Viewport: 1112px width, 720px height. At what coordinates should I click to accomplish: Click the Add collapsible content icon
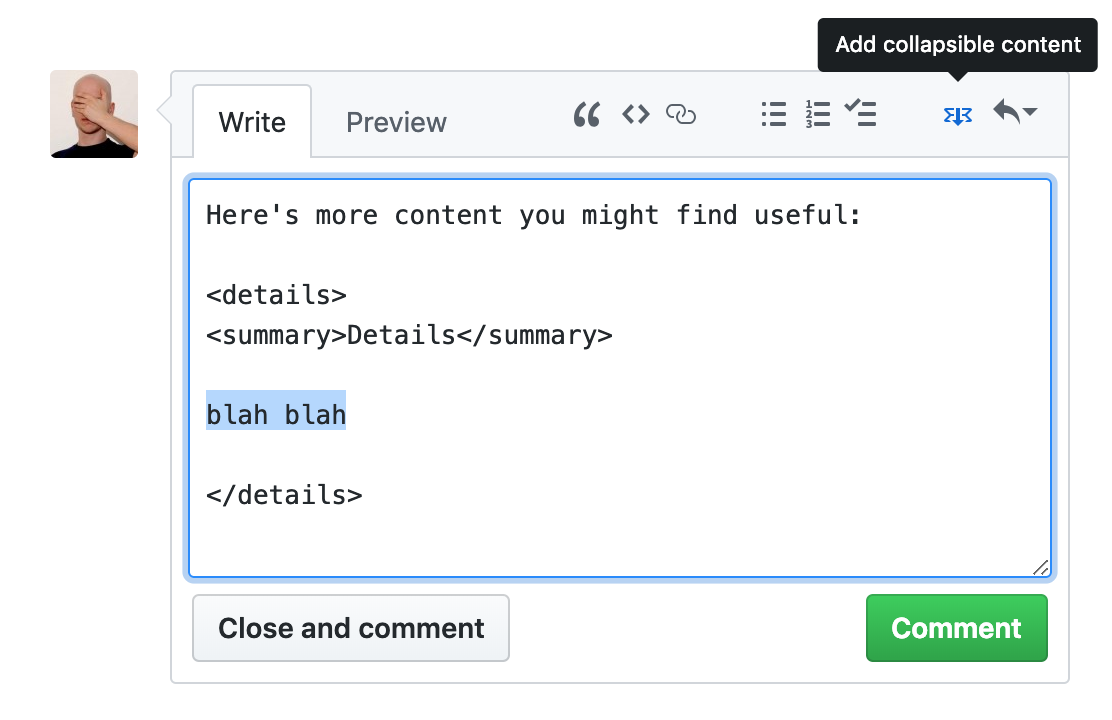[957, 115]
